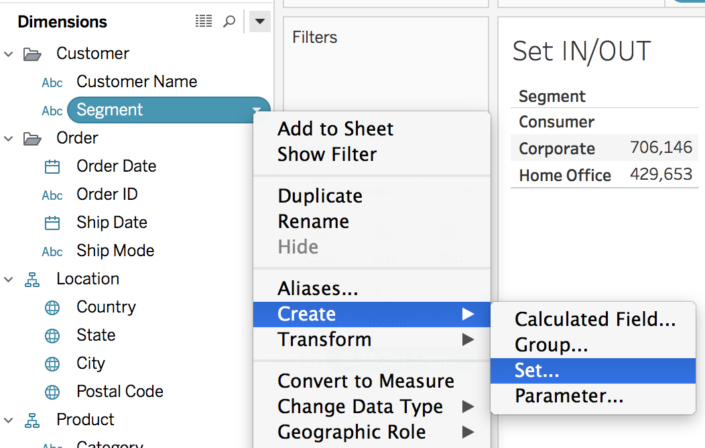Open the Transform submenu
The height and width of the screenshot is (448, 705).
pyautogui.click(x=325, y=340)
